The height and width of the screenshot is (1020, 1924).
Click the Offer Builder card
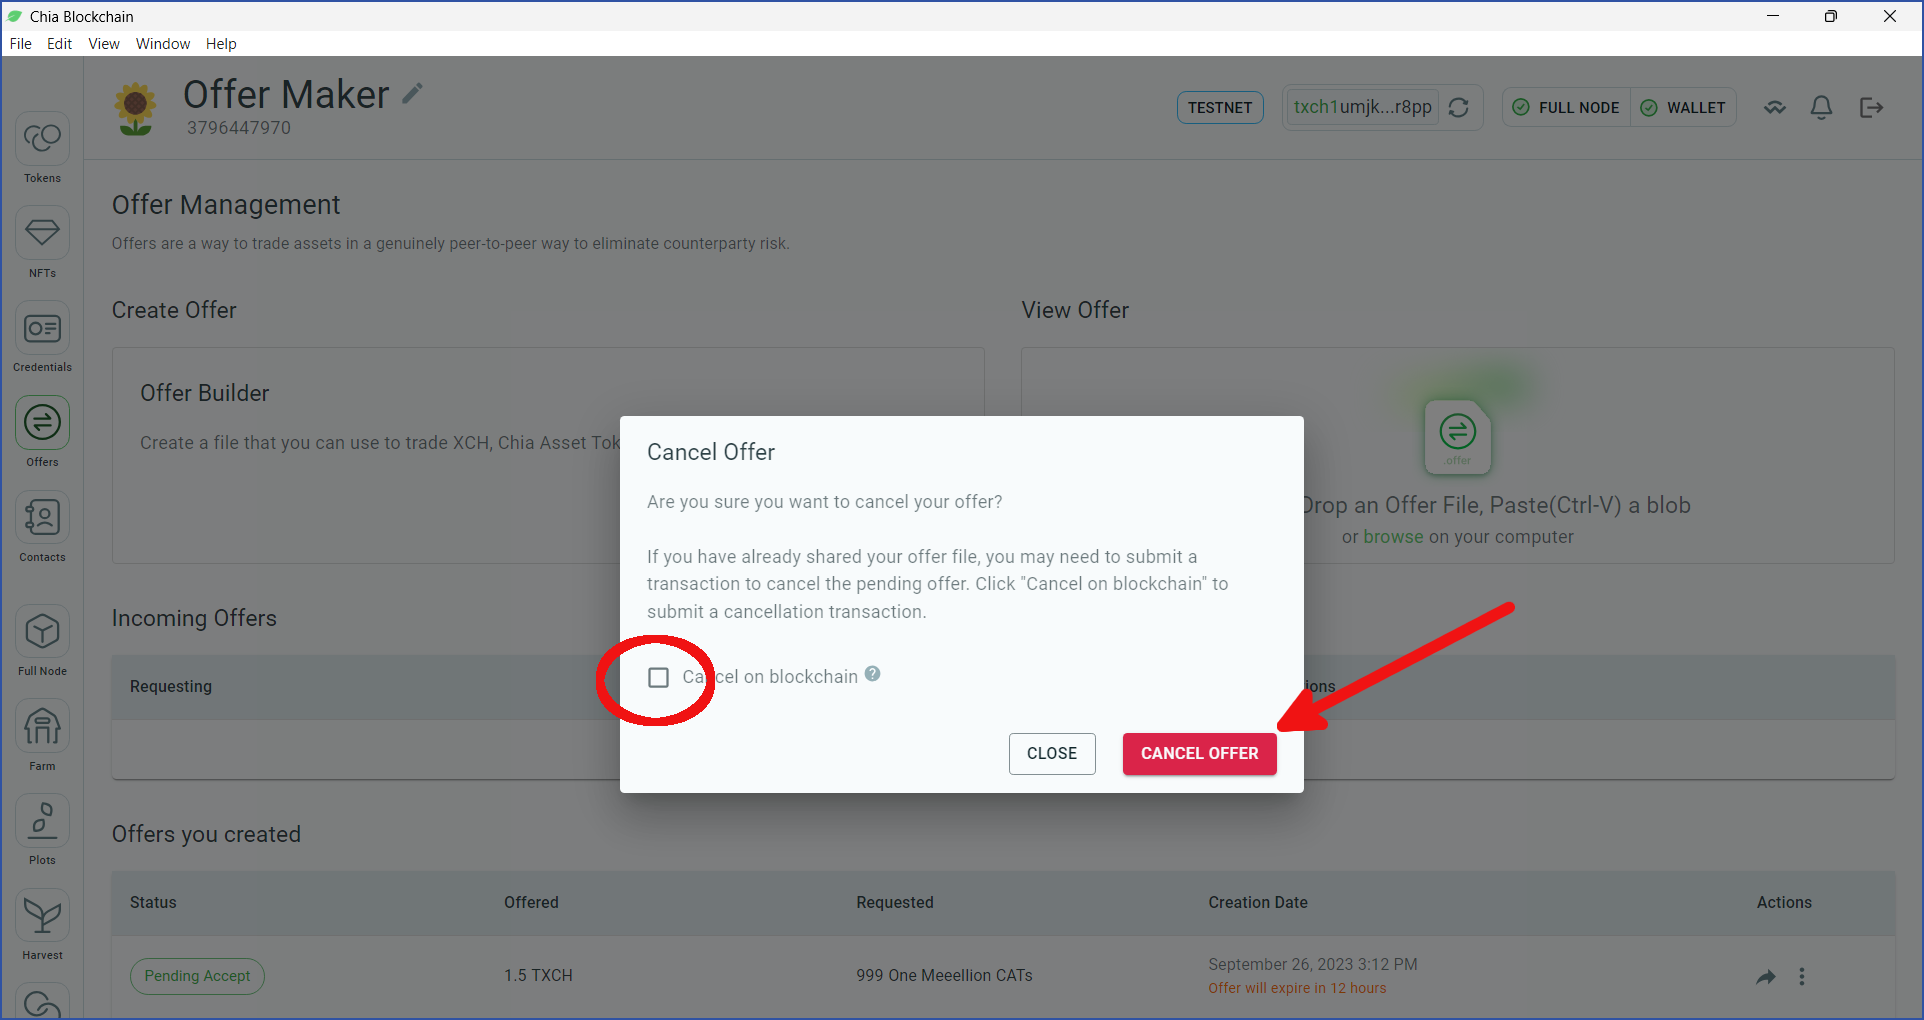pyautogui.click(x=548, y=456)
